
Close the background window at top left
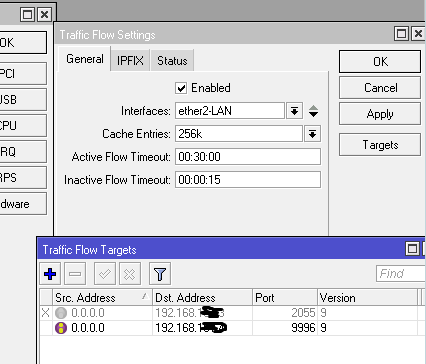44,14
